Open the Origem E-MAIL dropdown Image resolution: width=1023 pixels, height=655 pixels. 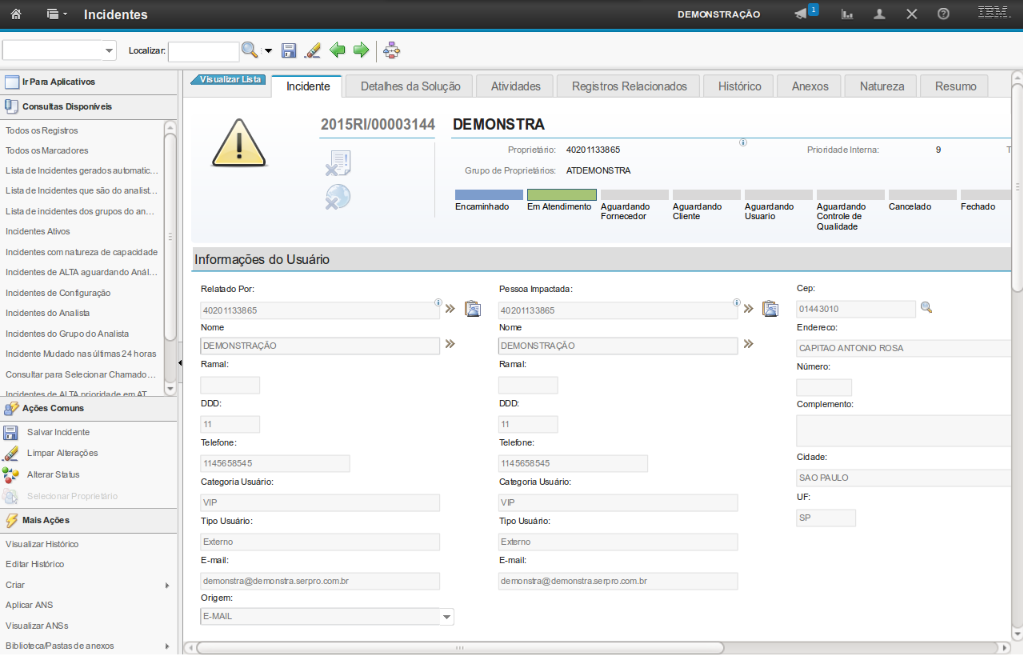(446, 617)
